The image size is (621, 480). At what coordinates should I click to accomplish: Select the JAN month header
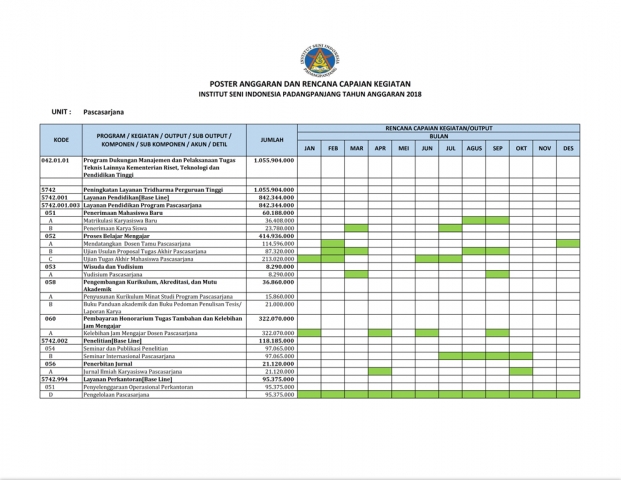click(x=309, y=148)
